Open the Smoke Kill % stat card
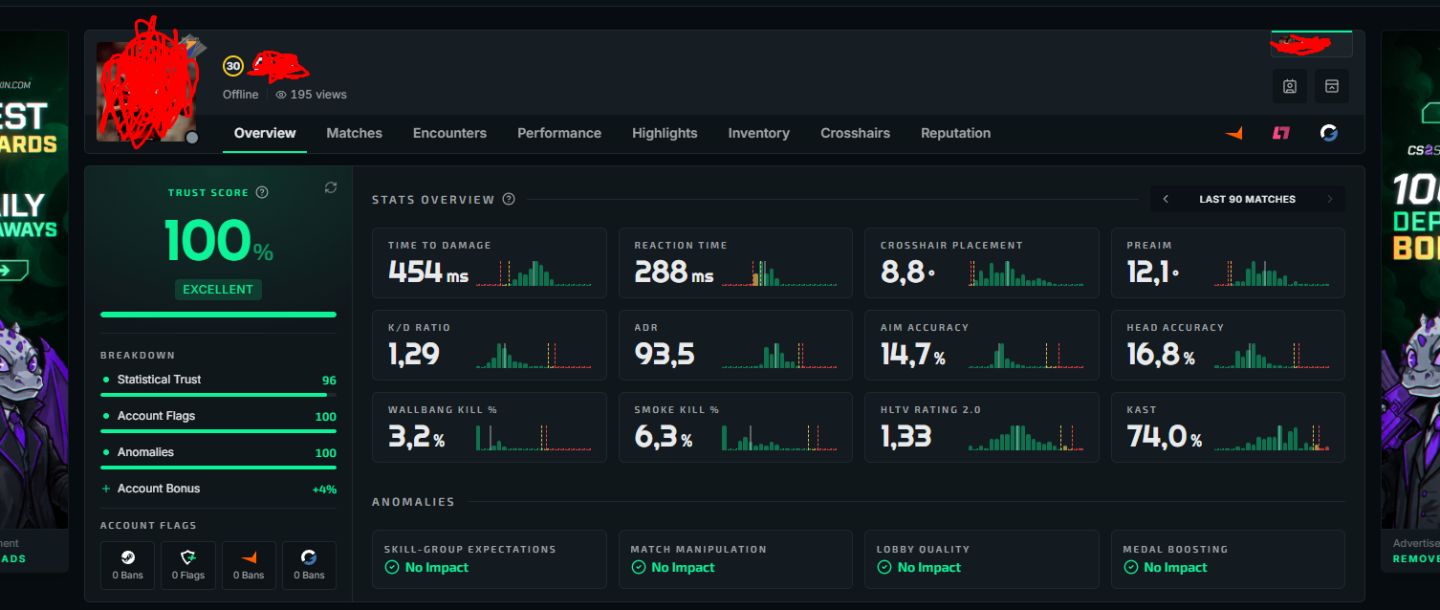 [x=735, y=427]
